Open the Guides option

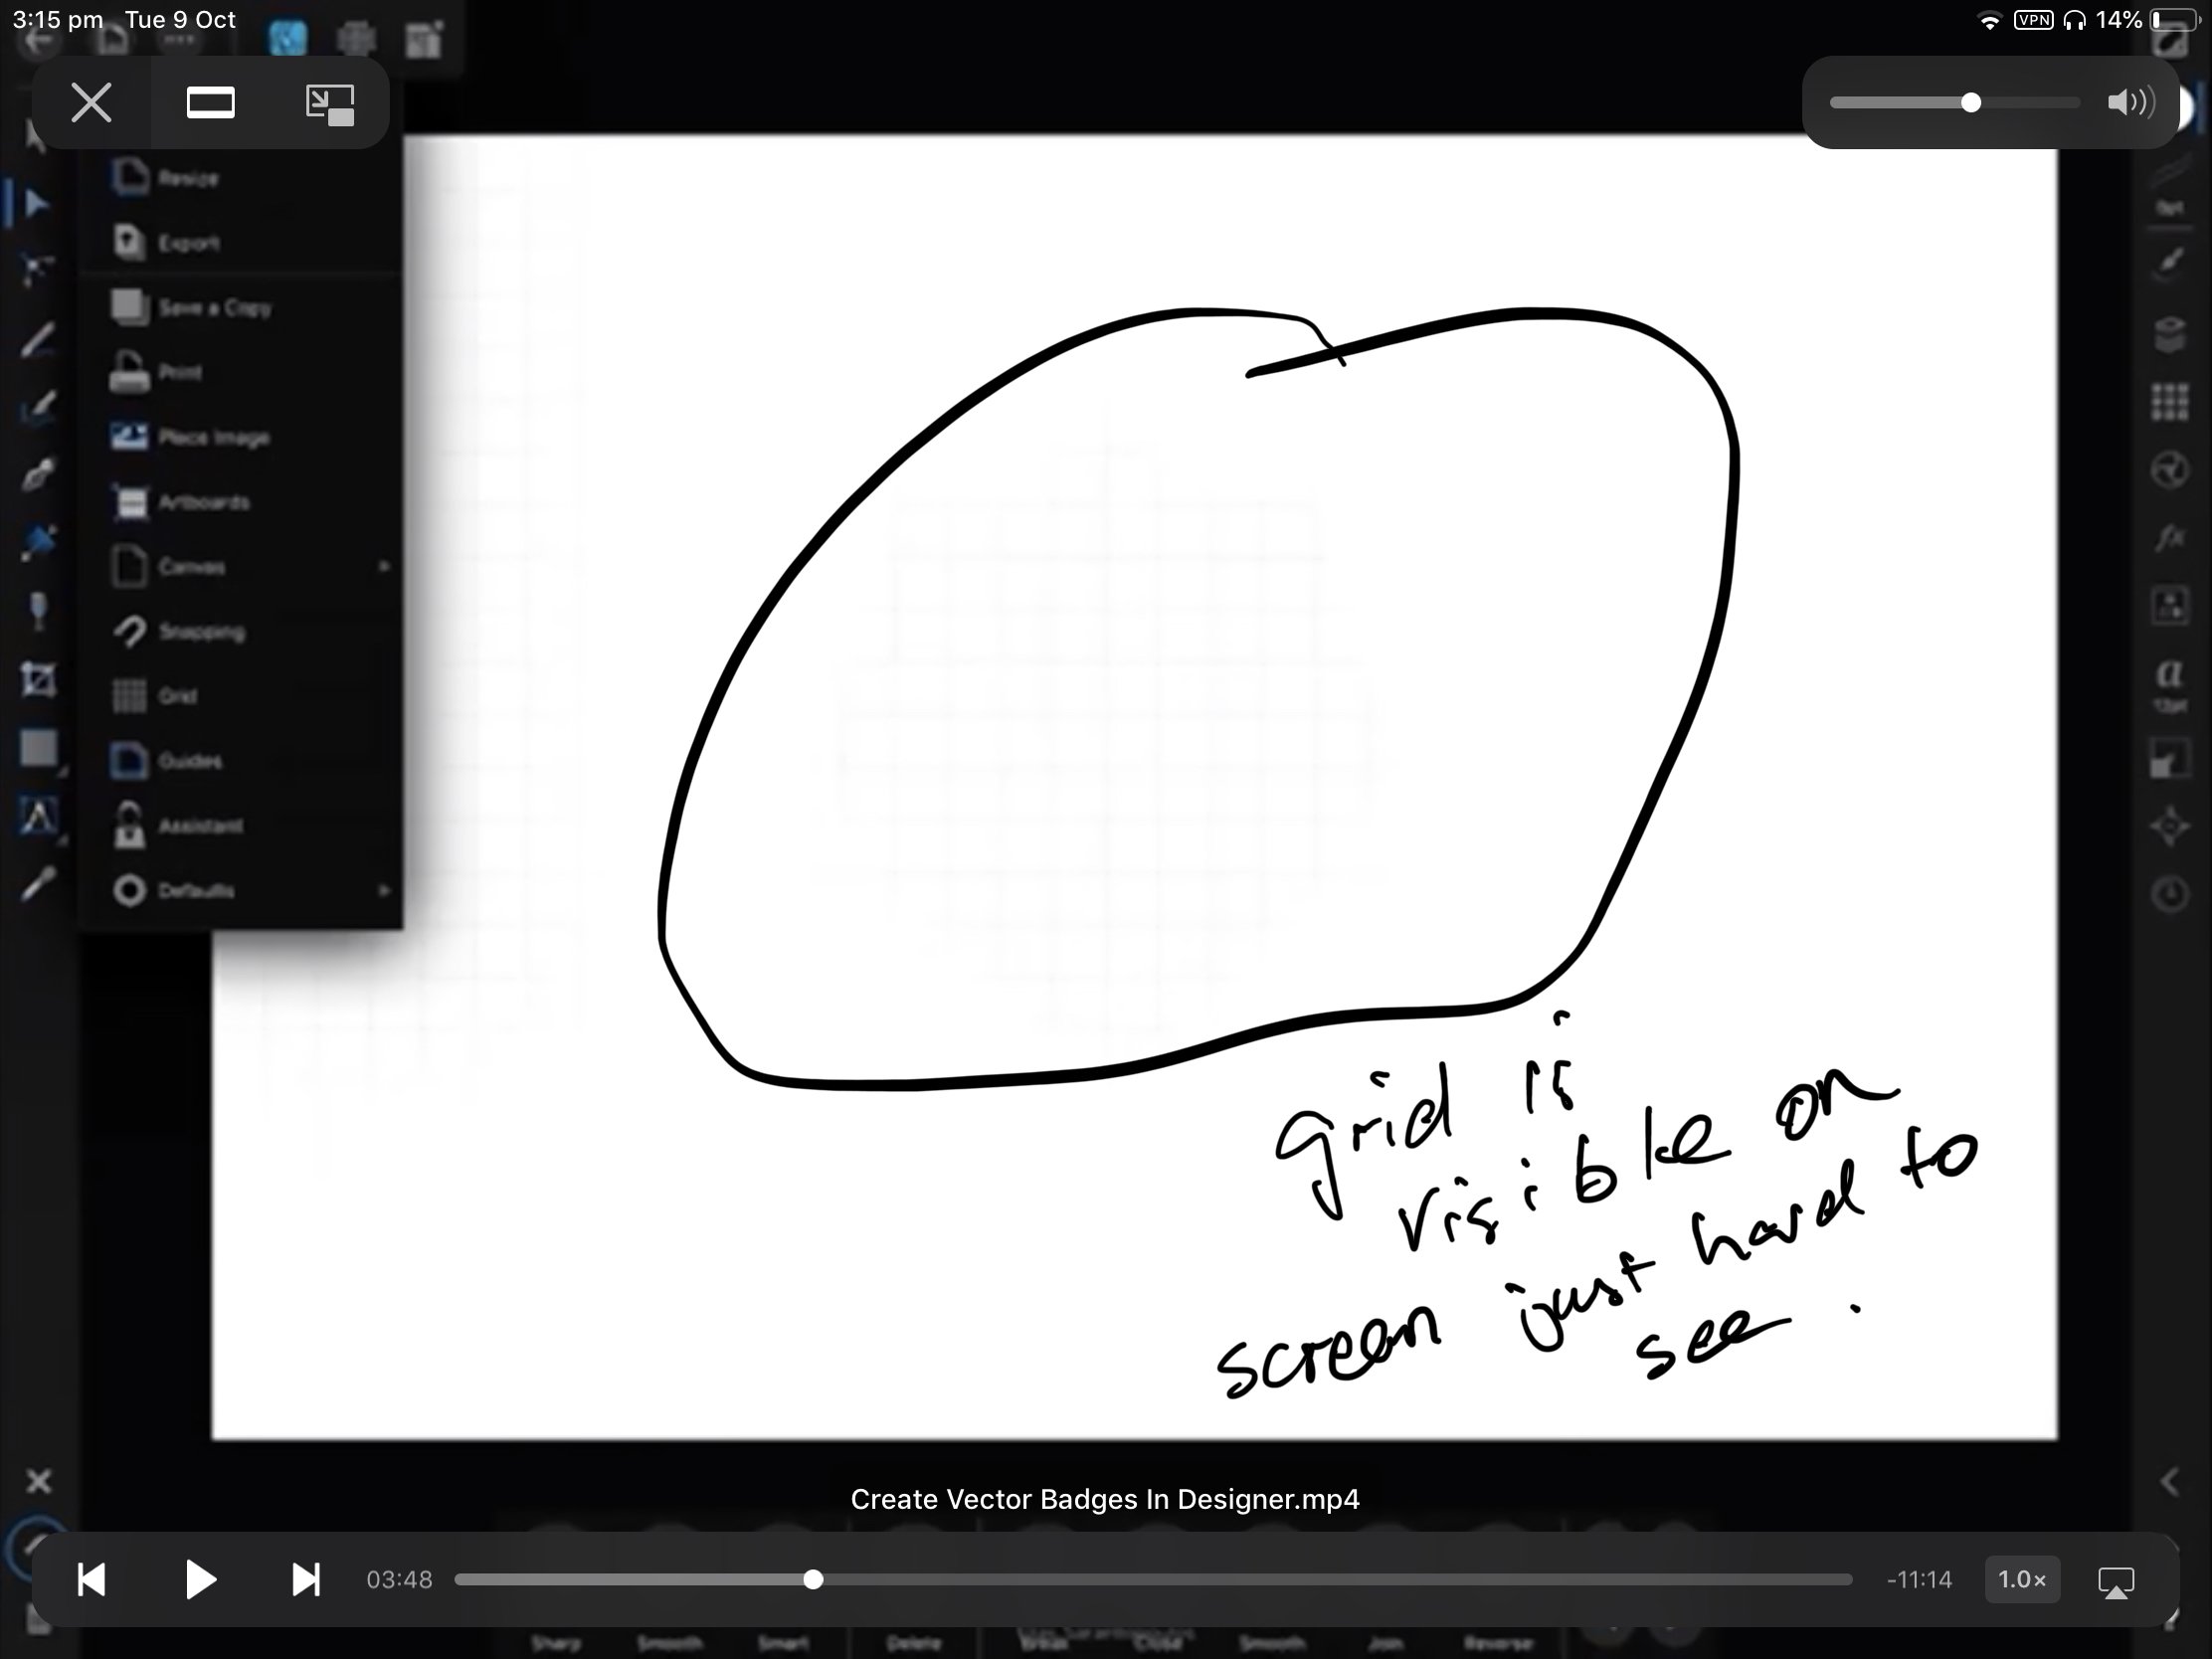[188, 761]
